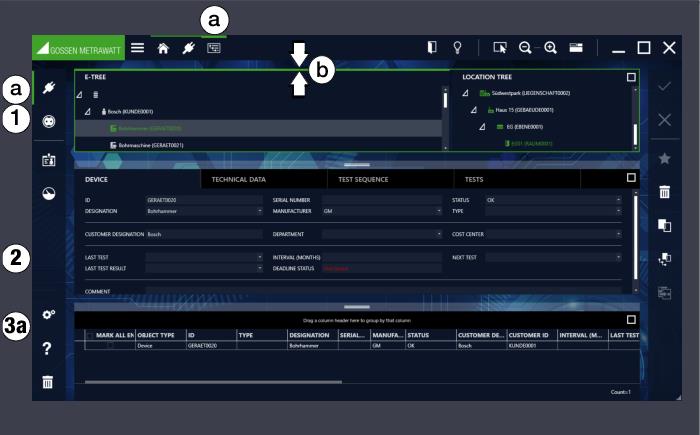Click the window layout icon
The image size is (700, 435).
coord(576,47)
